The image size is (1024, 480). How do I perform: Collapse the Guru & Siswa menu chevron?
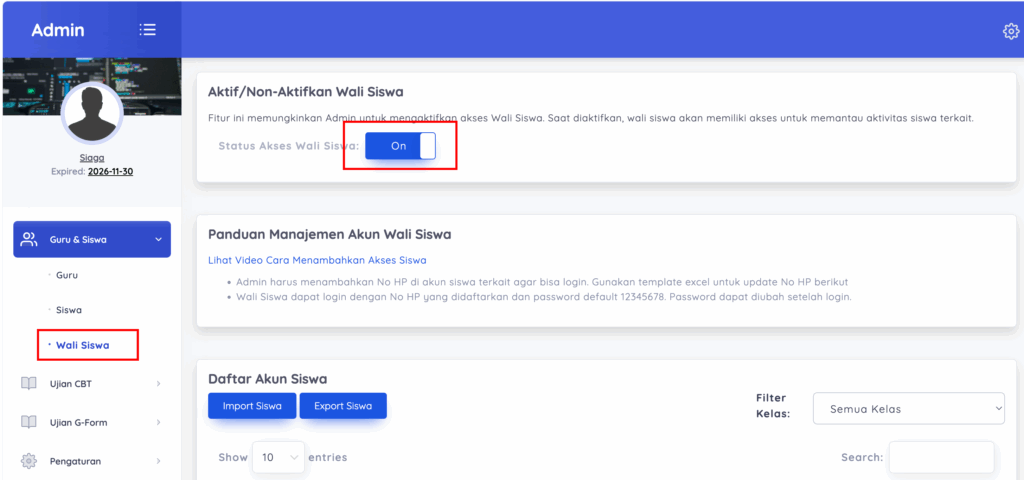tap(158, 240)
